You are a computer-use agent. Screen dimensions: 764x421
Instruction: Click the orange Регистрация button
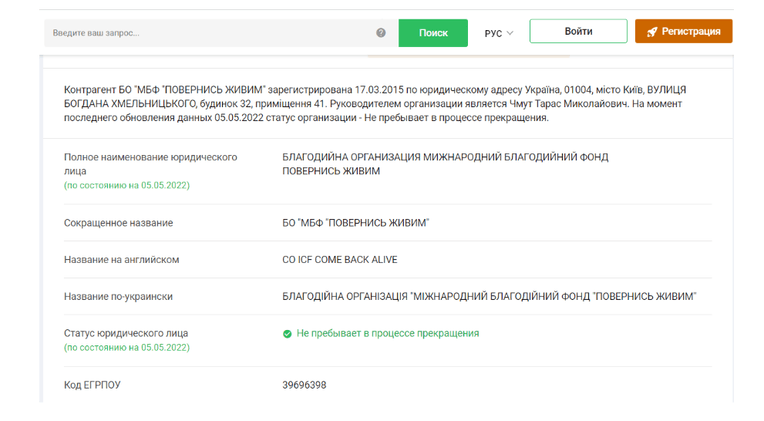[x=684, y=31]
